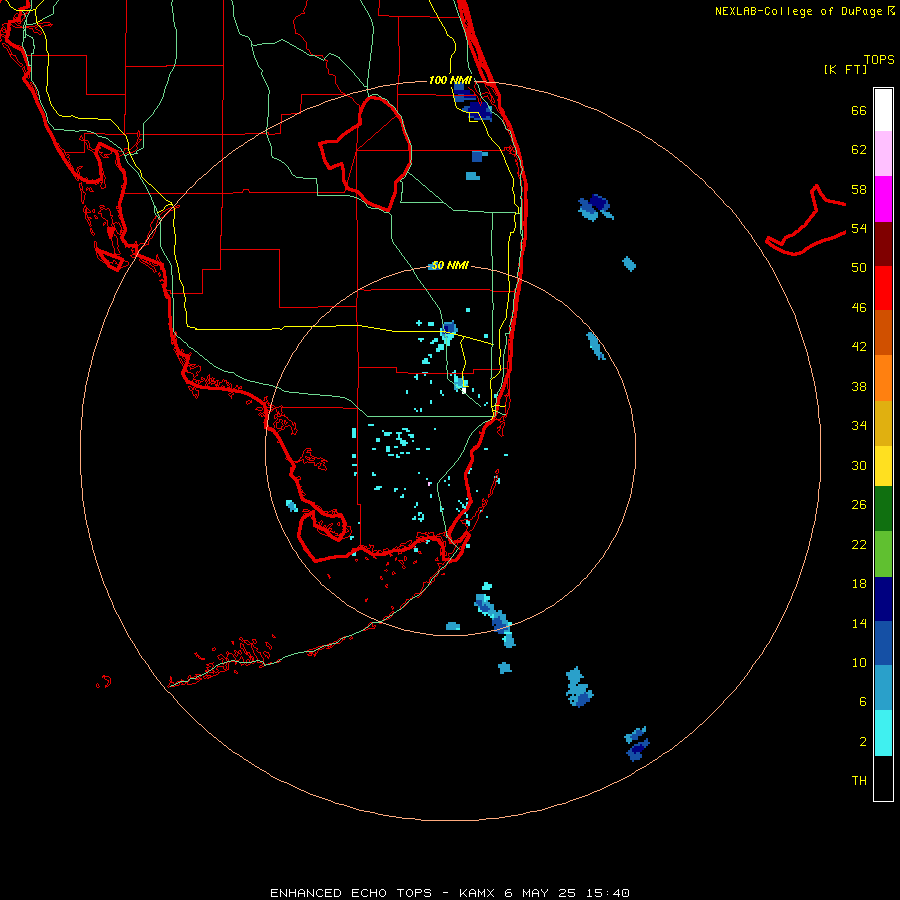Image resolution: width=900 pixels, height=900 pixels.
Task: Select the 50 scale label
Action: click(x=859, y=268)
